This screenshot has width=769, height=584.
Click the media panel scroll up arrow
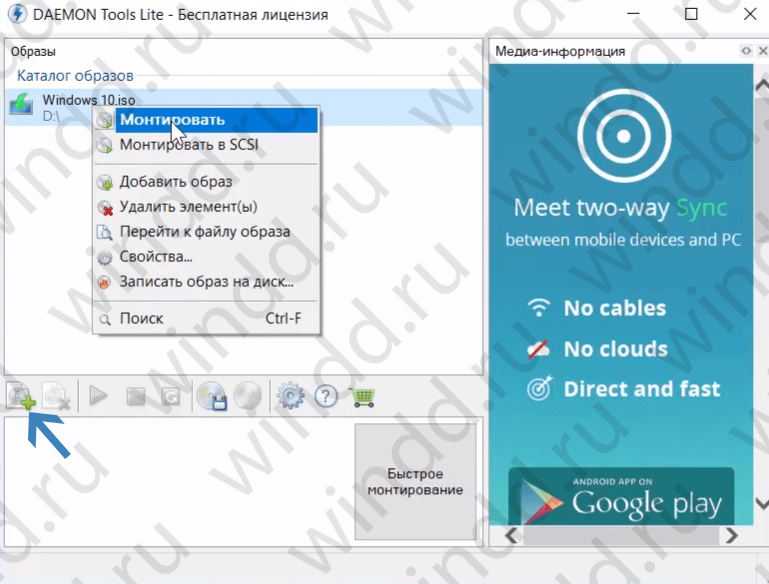[762, 86]
